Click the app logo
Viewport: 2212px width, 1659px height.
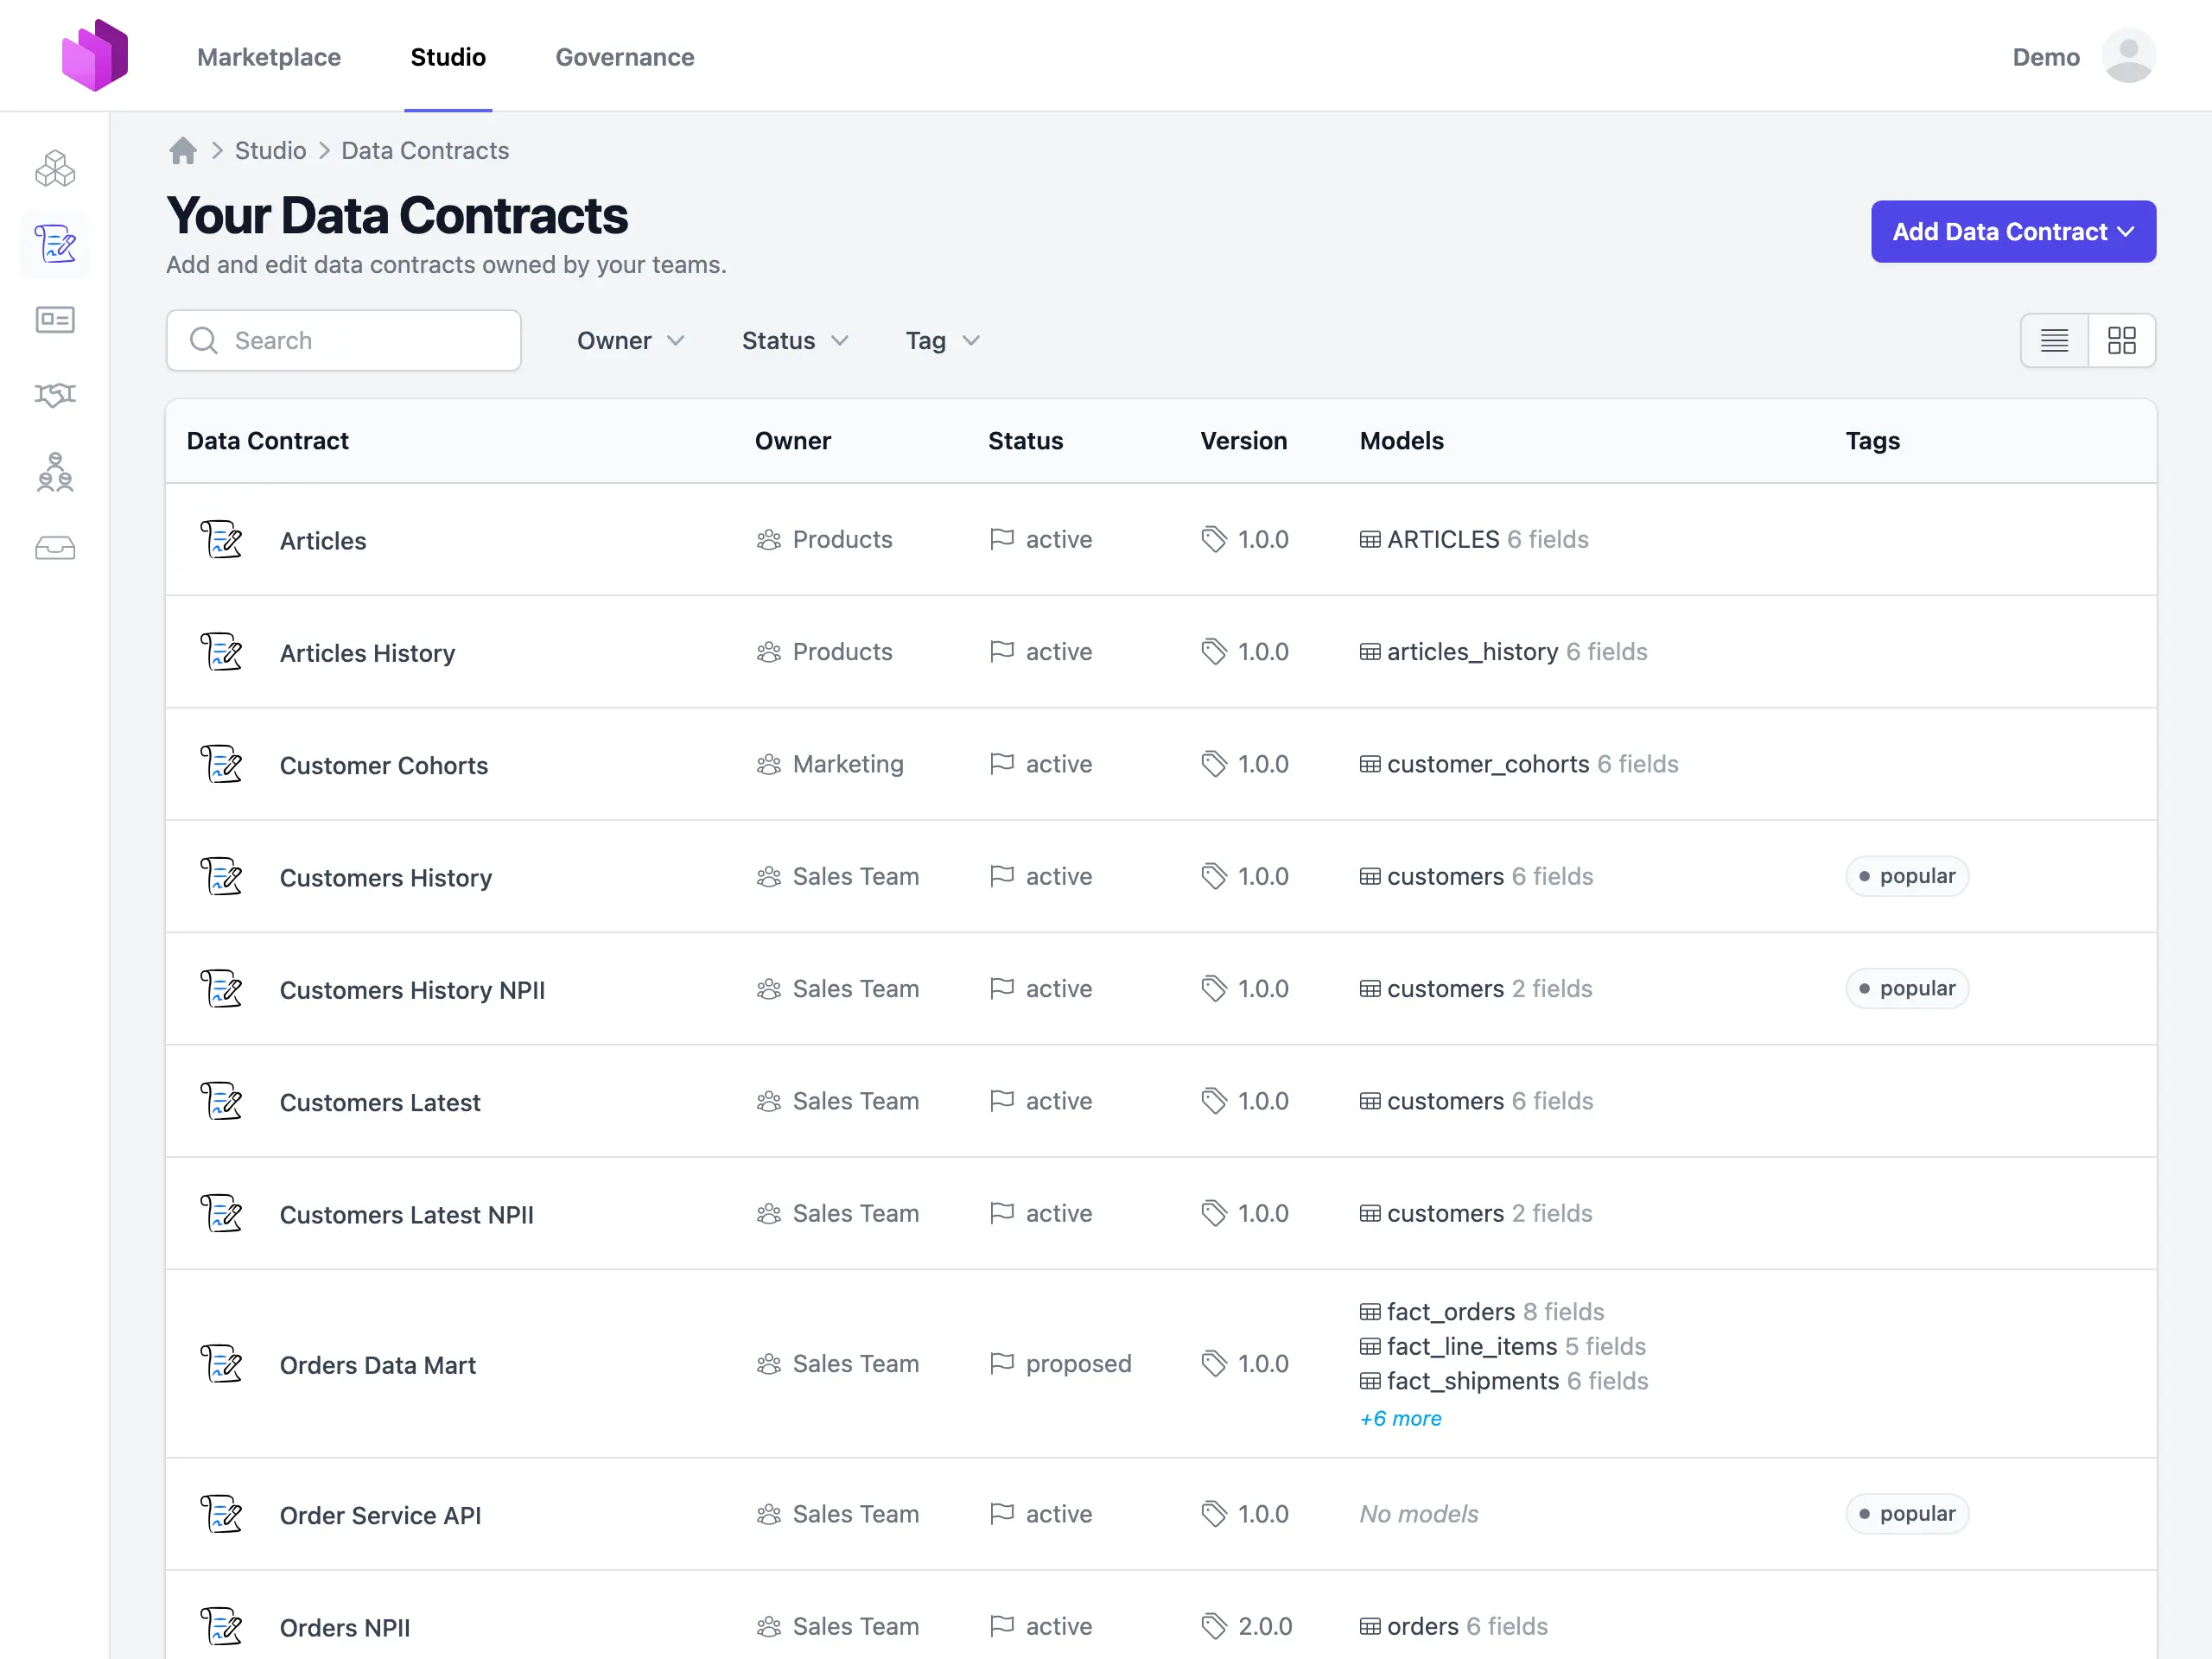click(x=95, y=56)
